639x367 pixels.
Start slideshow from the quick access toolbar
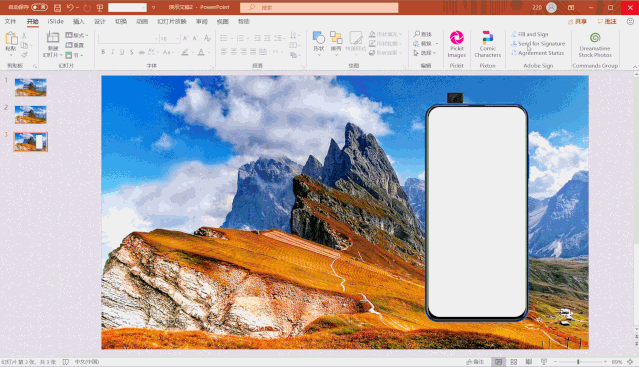pyautogui.click(x=100, y=8)
